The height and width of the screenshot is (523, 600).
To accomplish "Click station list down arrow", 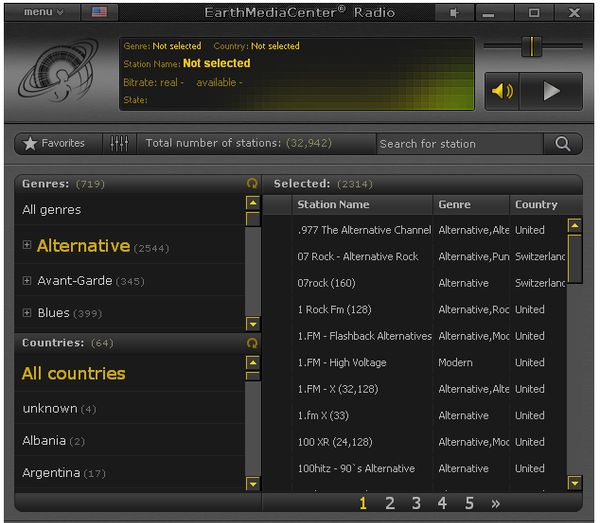I will tap(575, 483).
